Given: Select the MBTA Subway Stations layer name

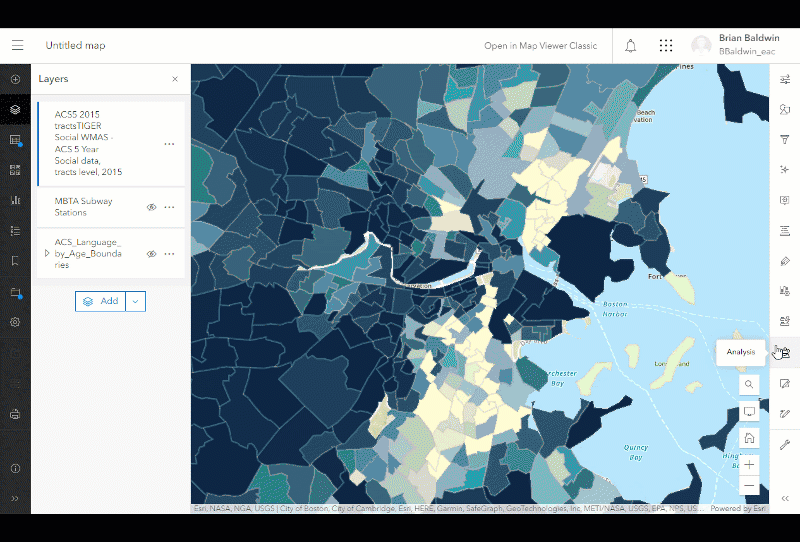Looking at the screenshot, I should (84, 207).
